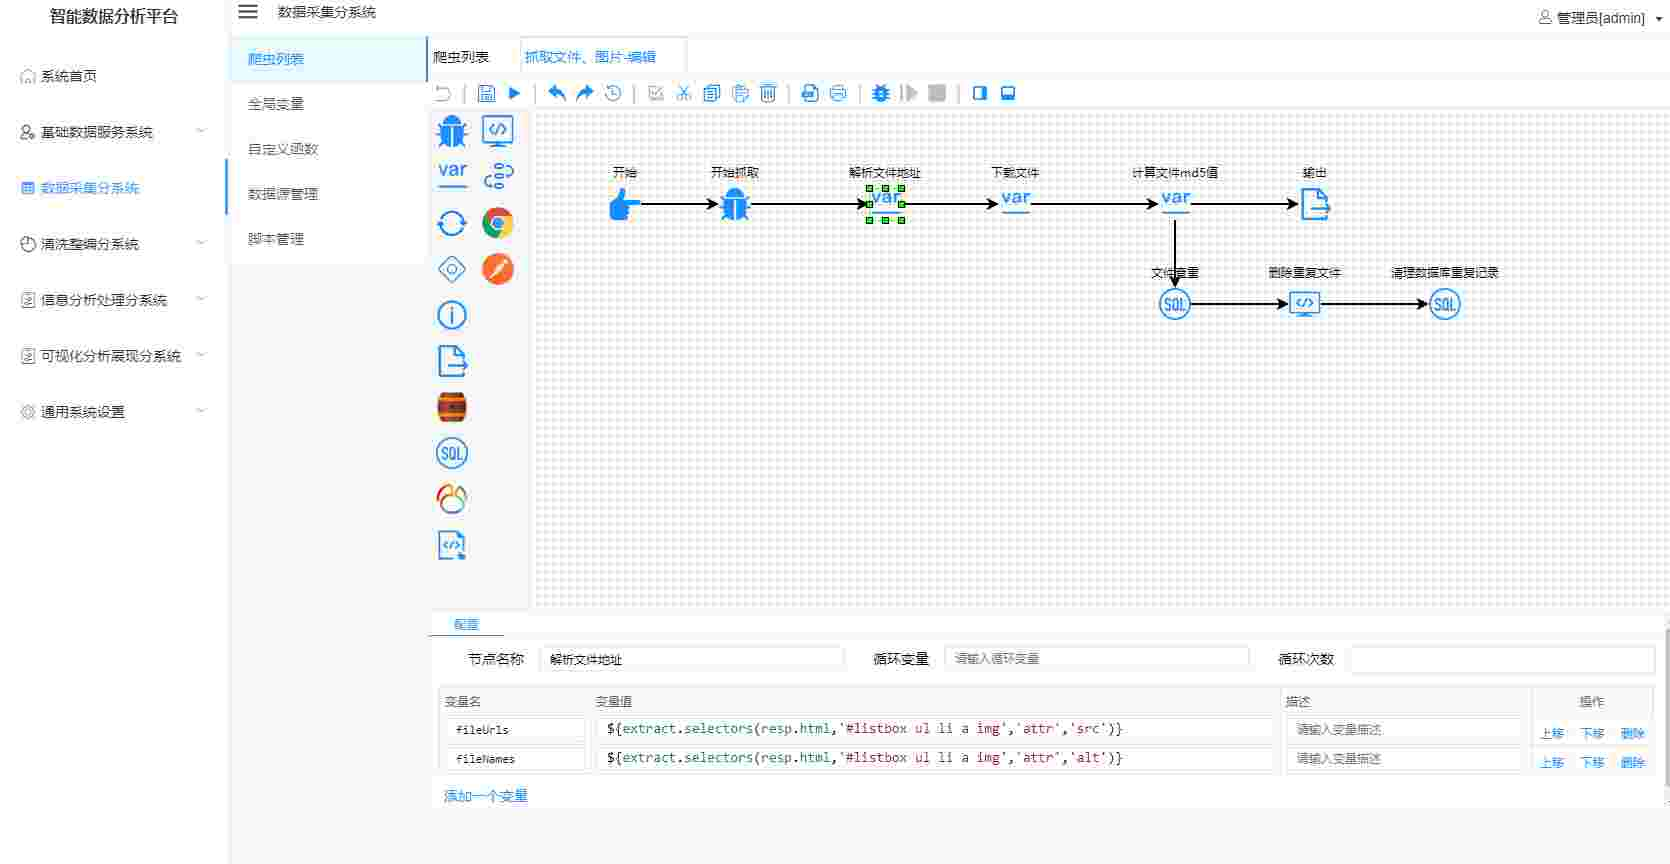The height and width of the screenshot is (864, 1670).
Task: Focus the 循环变量 input field
Action: click(x=1097, y=658)
